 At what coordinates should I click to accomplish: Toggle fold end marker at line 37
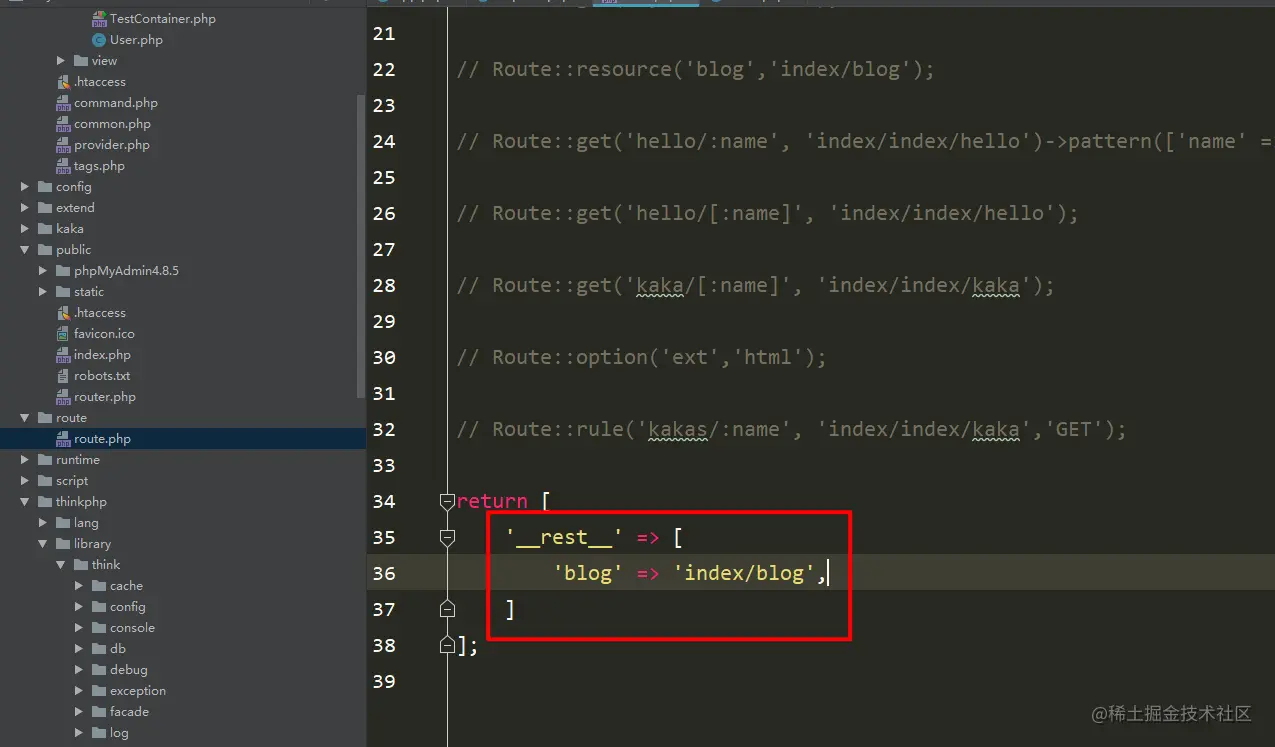click(447, 609)
